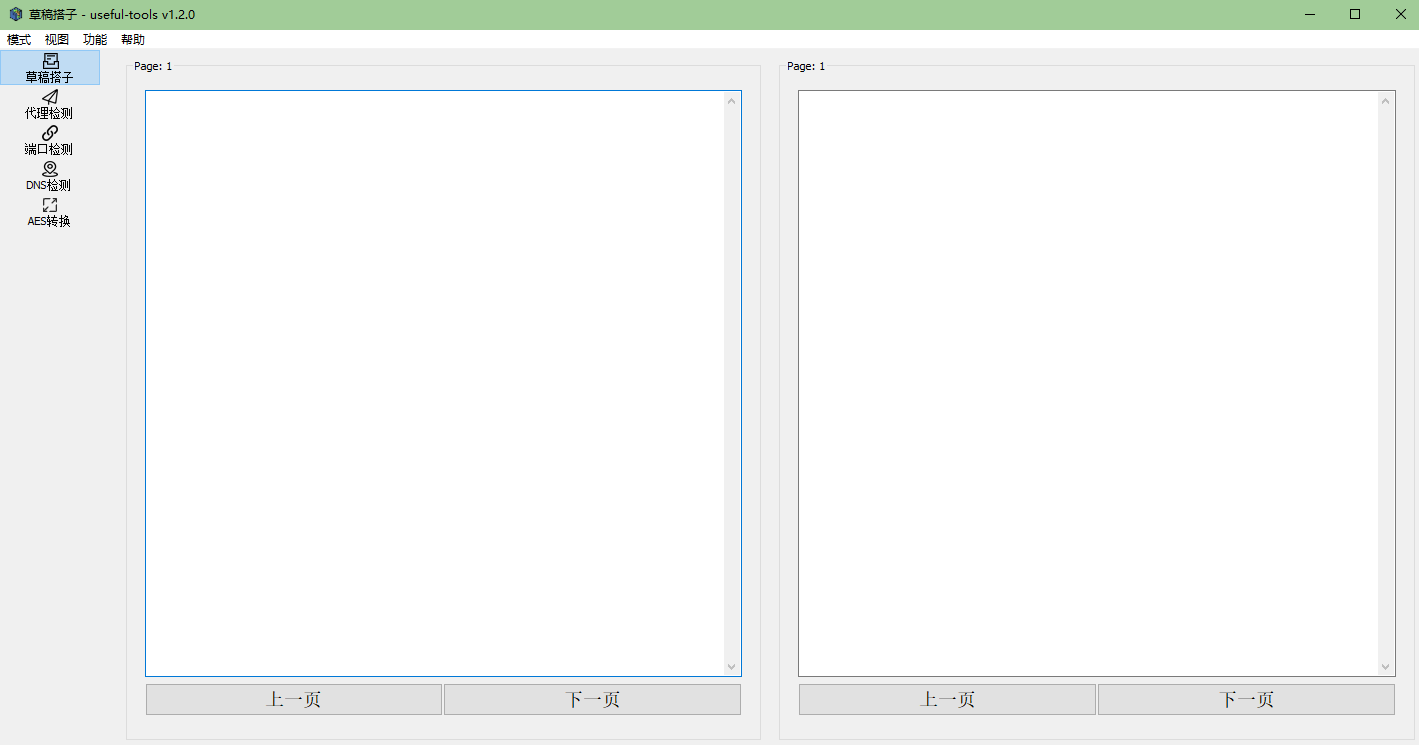1419x745 pixels.
Task: Click 下一页 under the right editor
Action: point(1246,699)
